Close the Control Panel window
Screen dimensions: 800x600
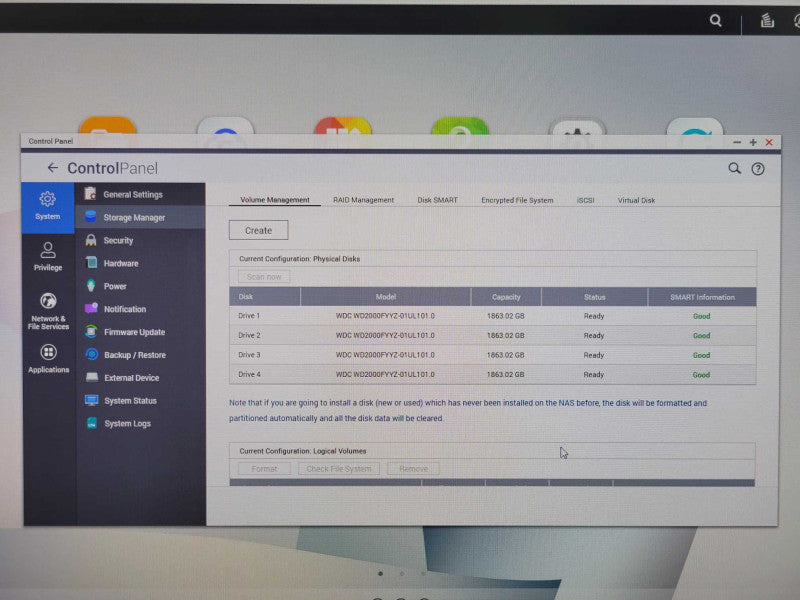769,142
